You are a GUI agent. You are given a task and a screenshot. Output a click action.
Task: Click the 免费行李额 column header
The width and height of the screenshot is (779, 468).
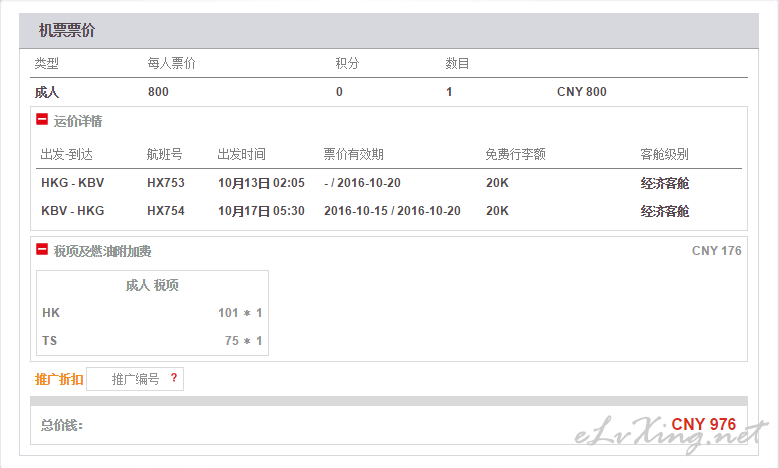[x=515, y=154]
